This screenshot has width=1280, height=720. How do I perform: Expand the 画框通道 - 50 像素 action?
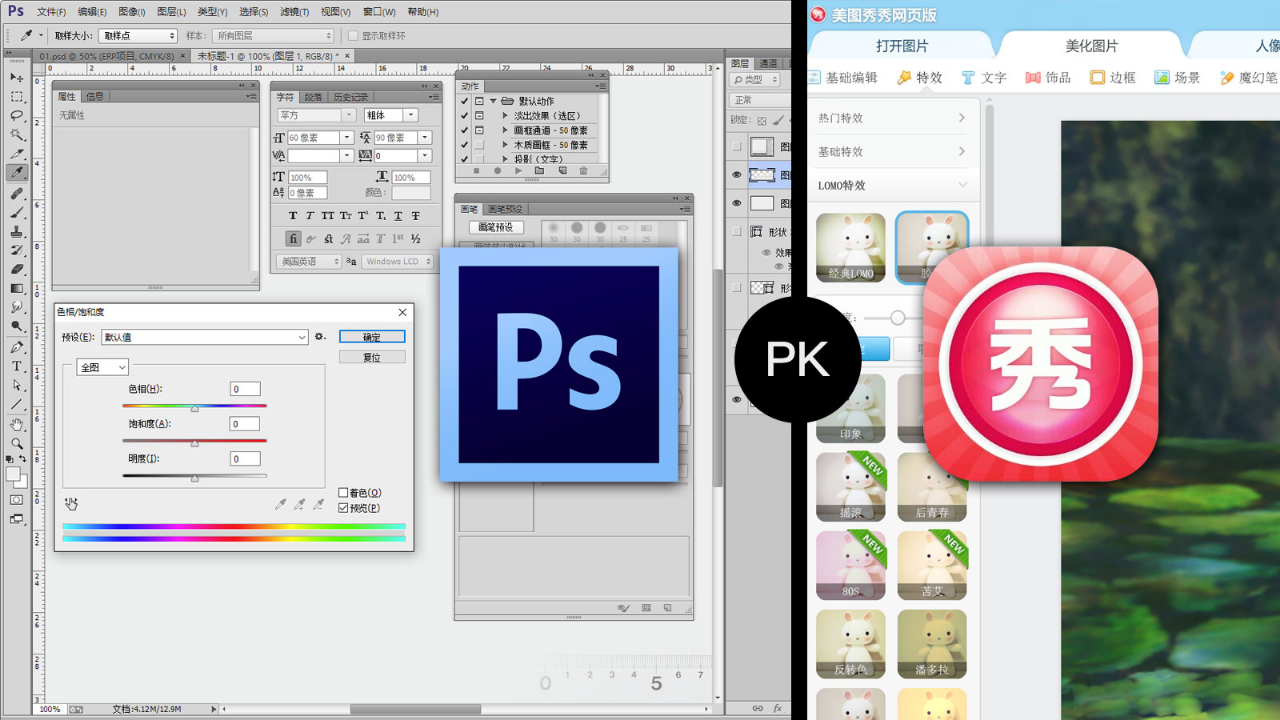pos(505,130)
